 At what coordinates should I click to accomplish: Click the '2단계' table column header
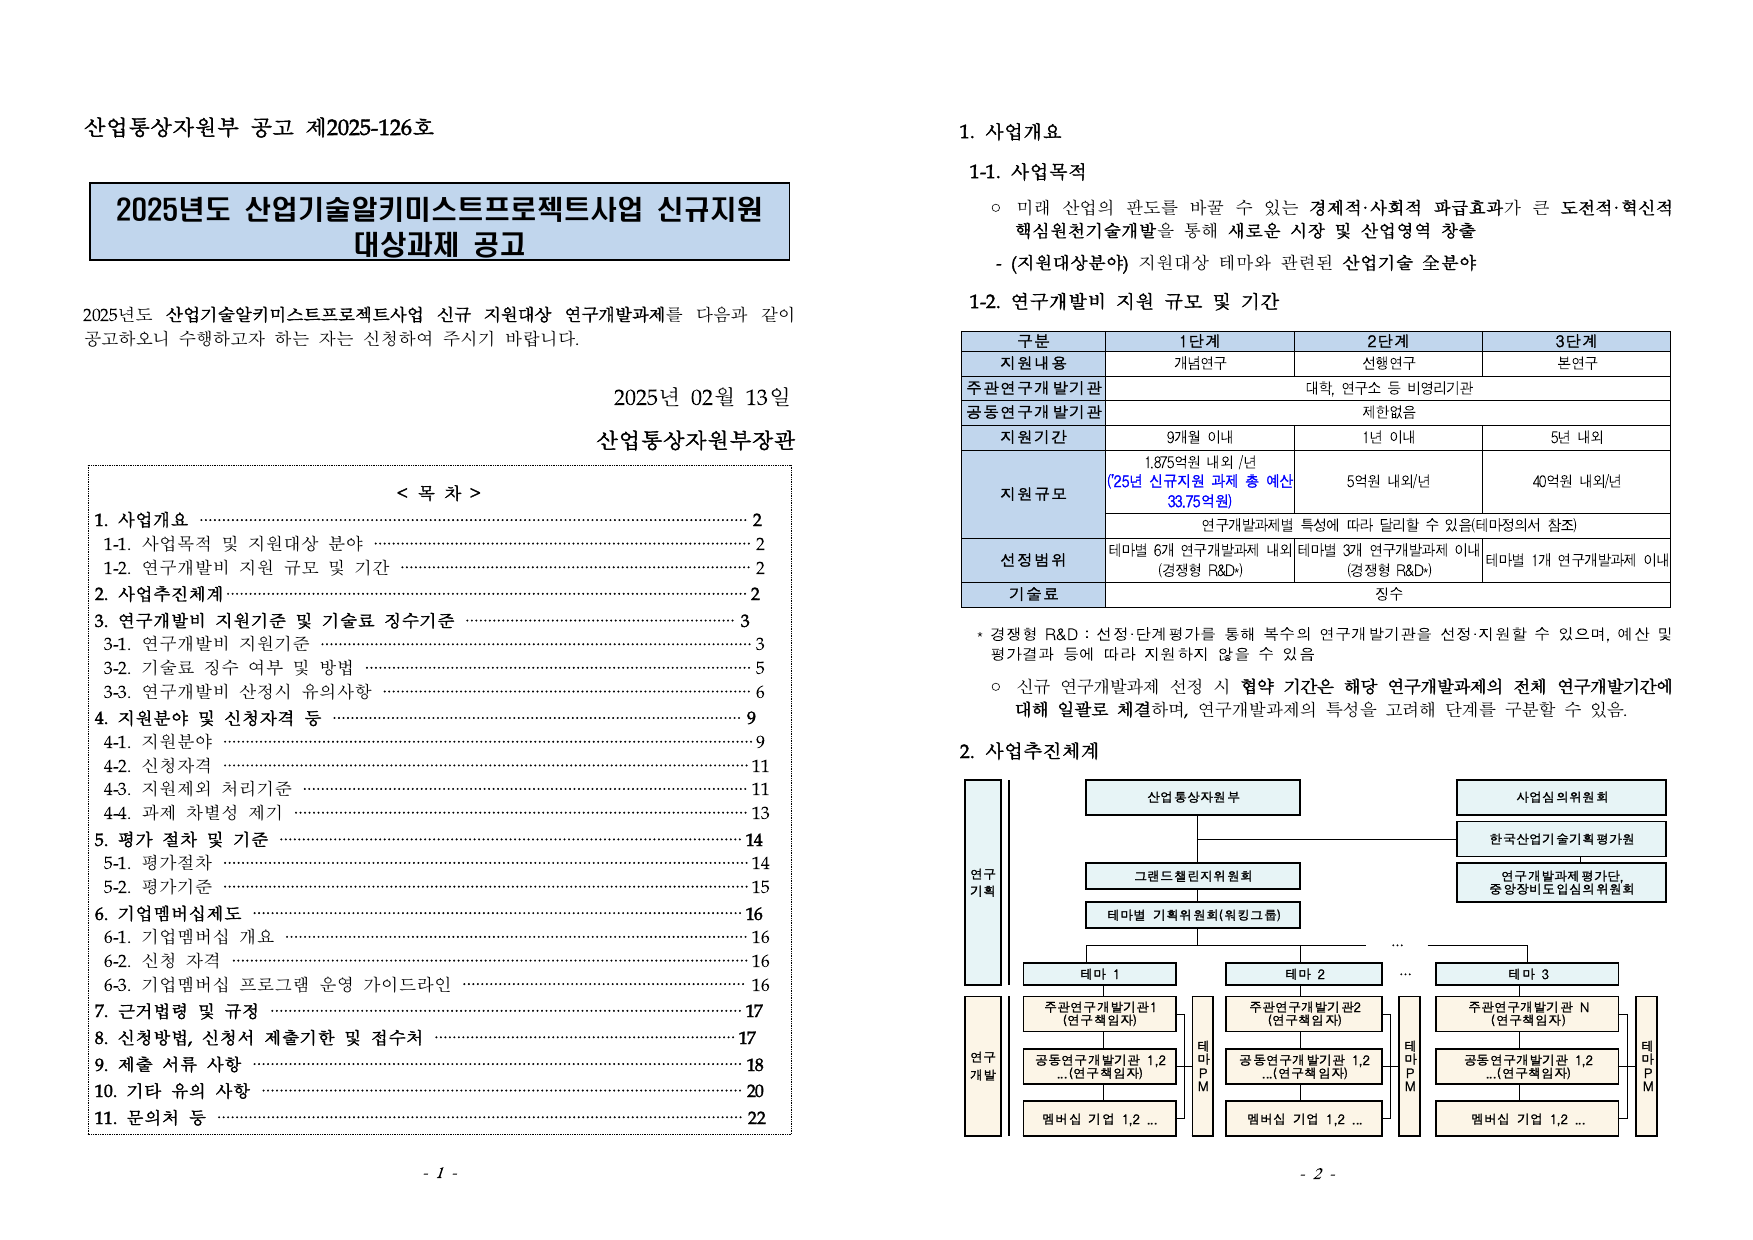coord(1388,341)
